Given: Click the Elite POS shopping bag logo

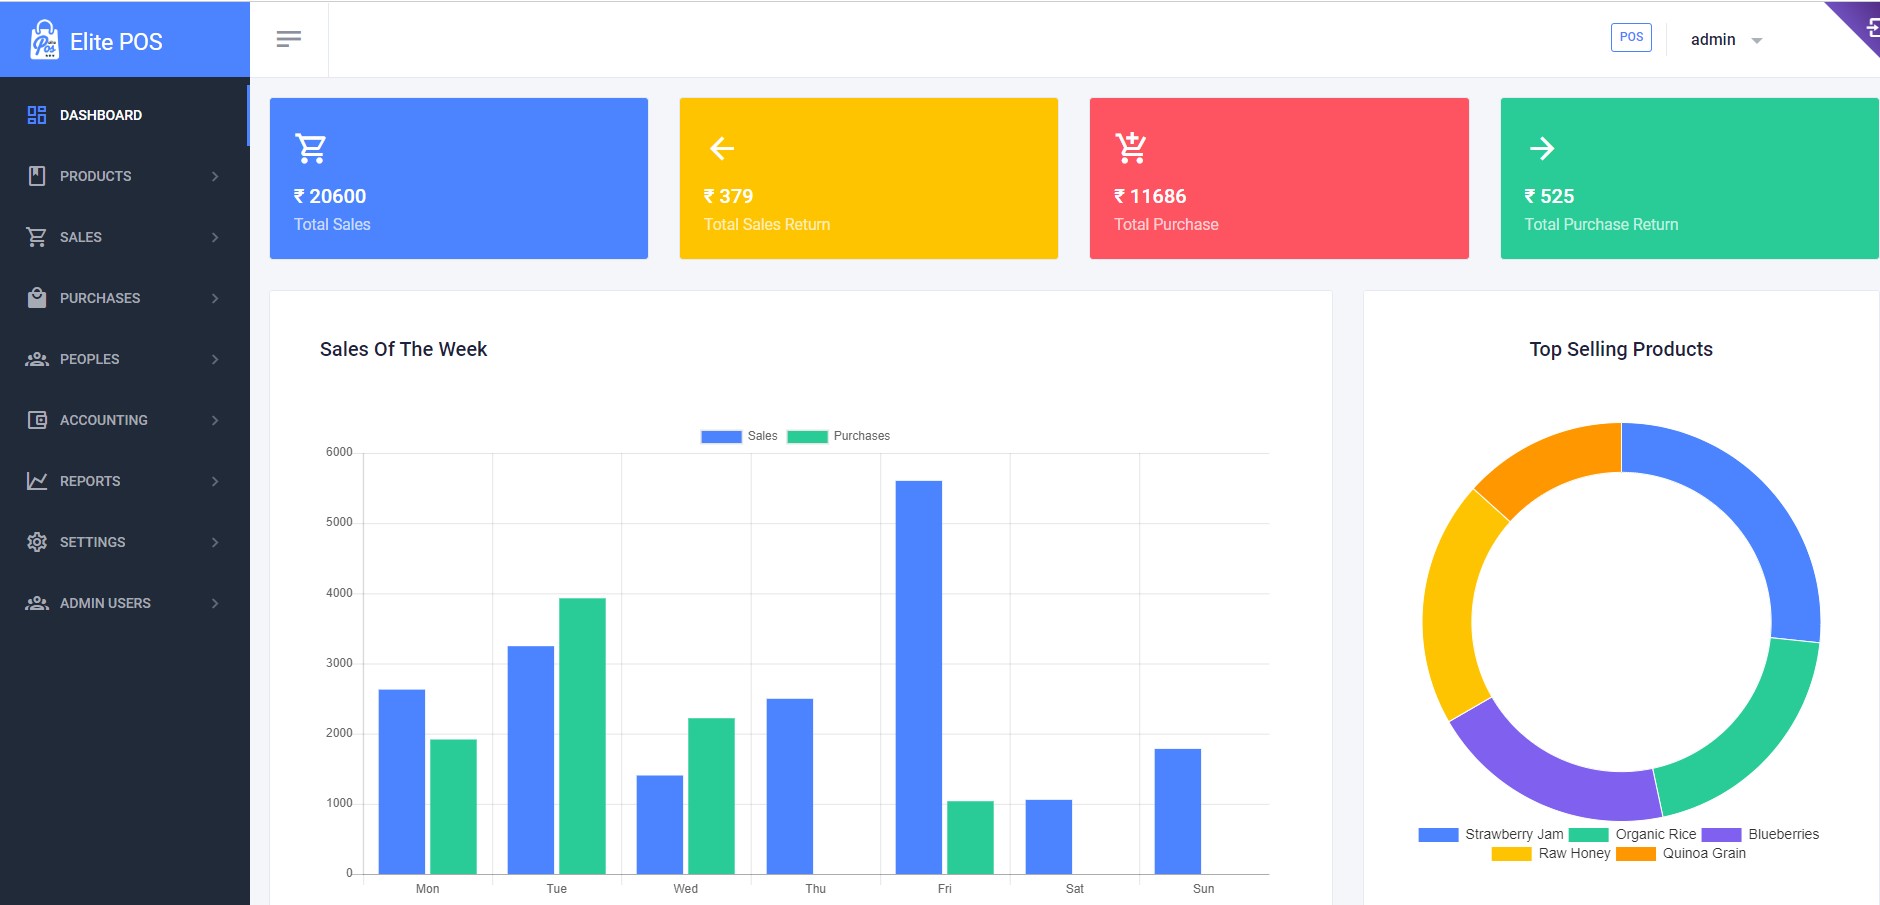Looking at the screenshot, I should click(44, 41).
